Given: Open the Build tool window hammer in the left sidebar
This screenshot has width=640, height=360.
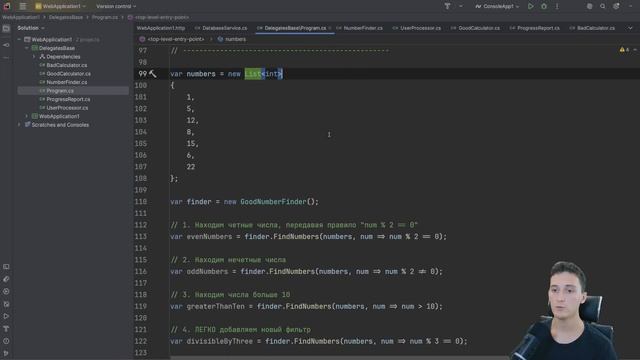Looking at the screenshot, I should [6, 329].
